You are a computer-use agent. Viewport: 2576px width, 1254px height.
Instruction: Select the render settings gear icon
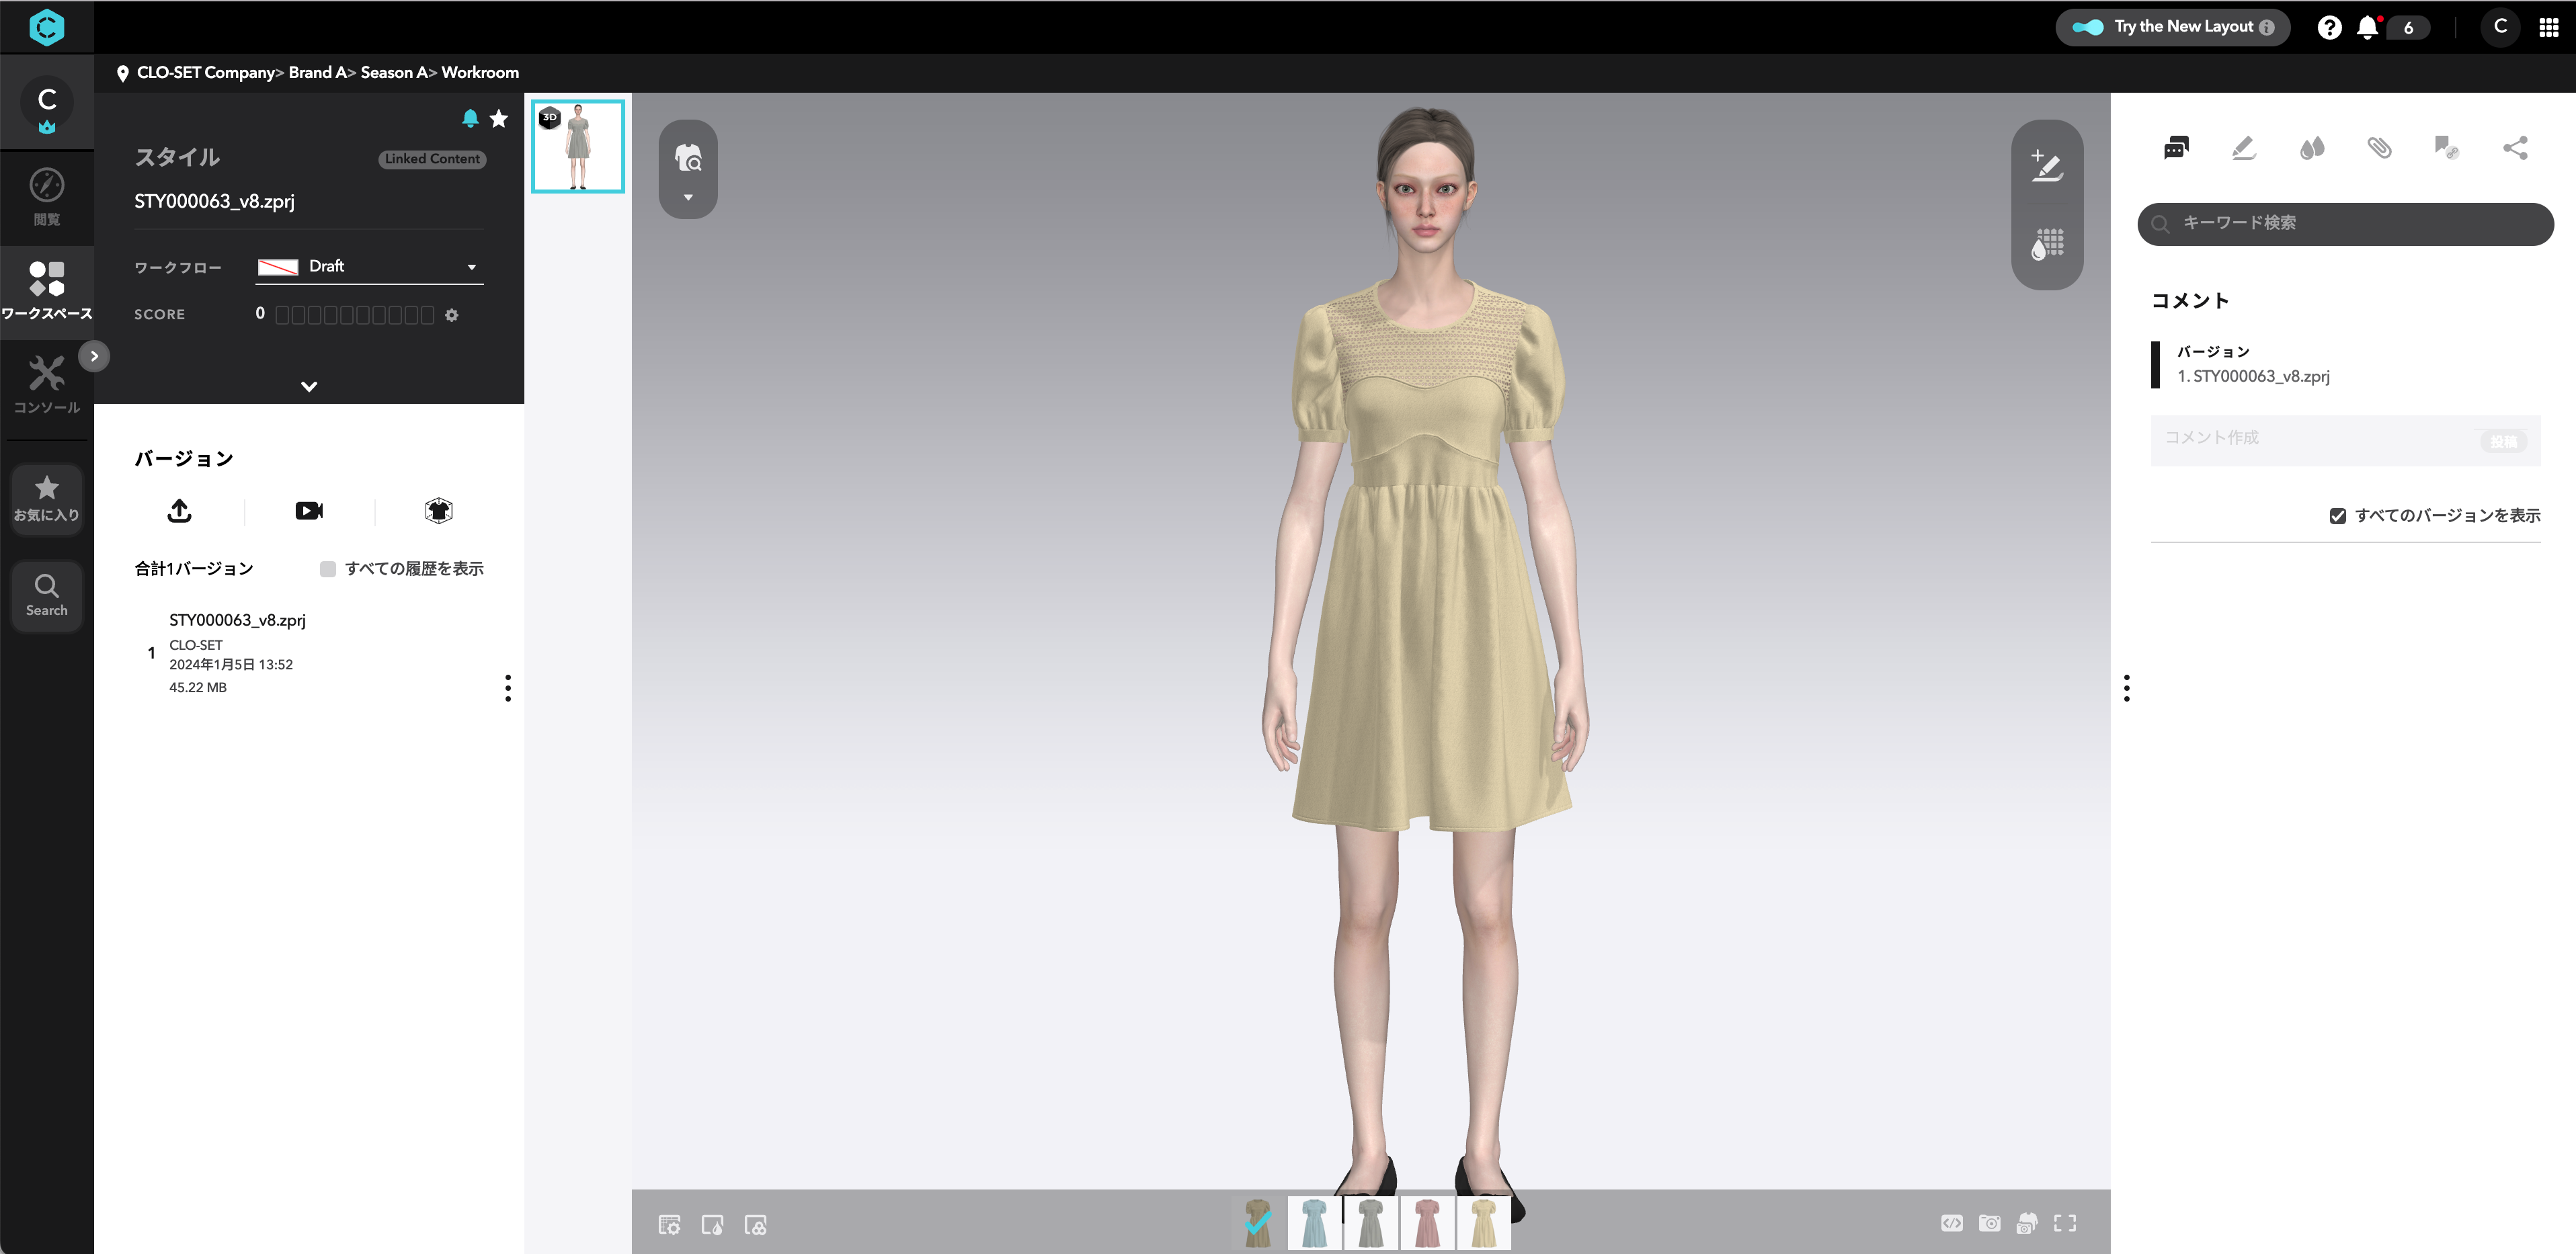click(670, 1224)
